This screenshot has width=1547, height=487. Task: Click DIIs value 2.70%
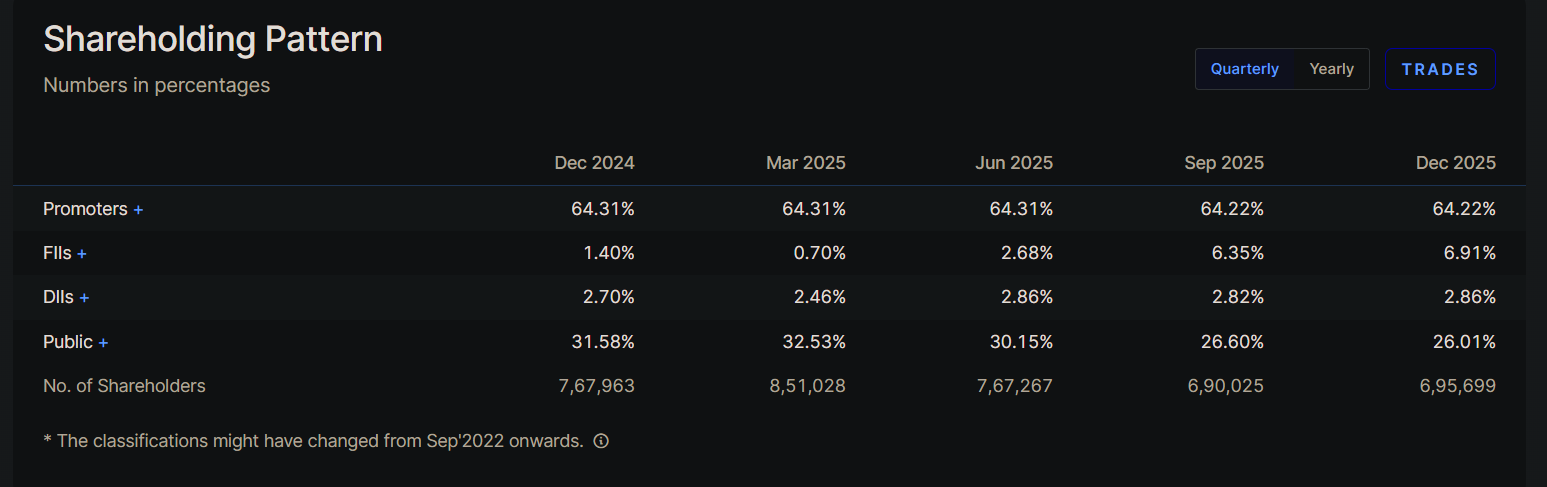pyautogui.click(x=608, y=298)
